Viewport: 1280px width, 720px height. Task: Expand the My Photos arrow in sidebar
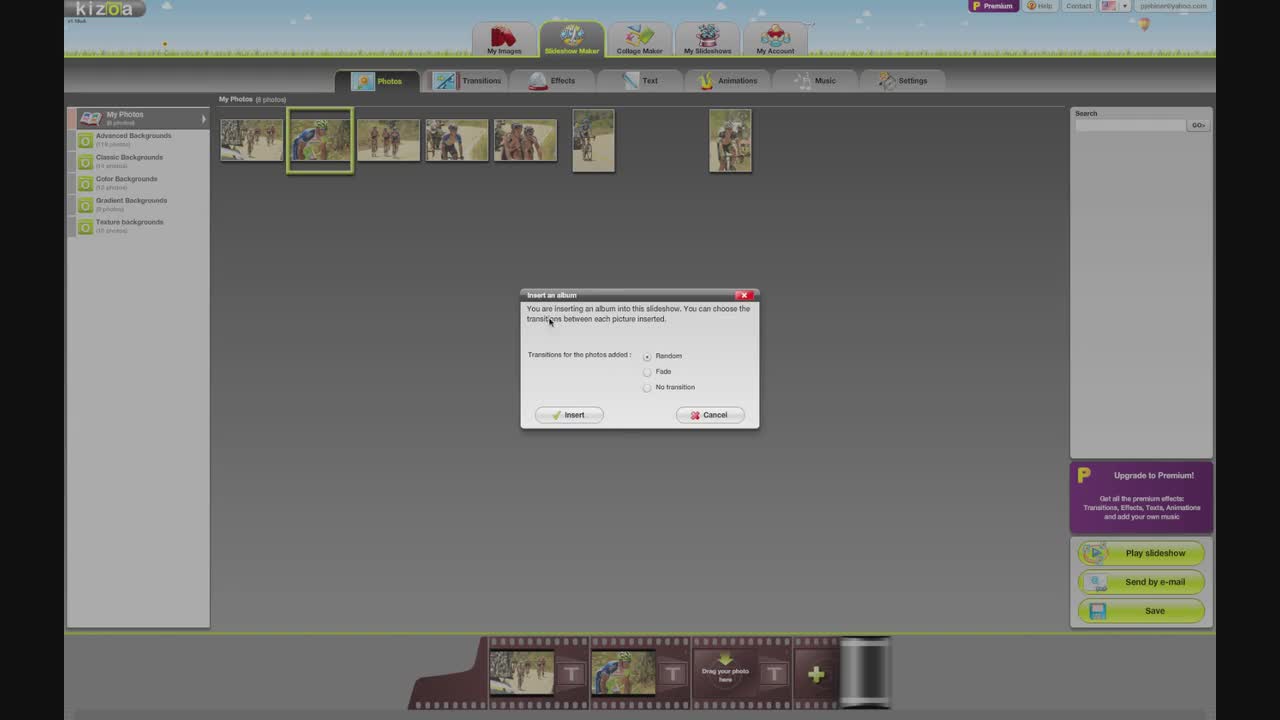point(203,119)
